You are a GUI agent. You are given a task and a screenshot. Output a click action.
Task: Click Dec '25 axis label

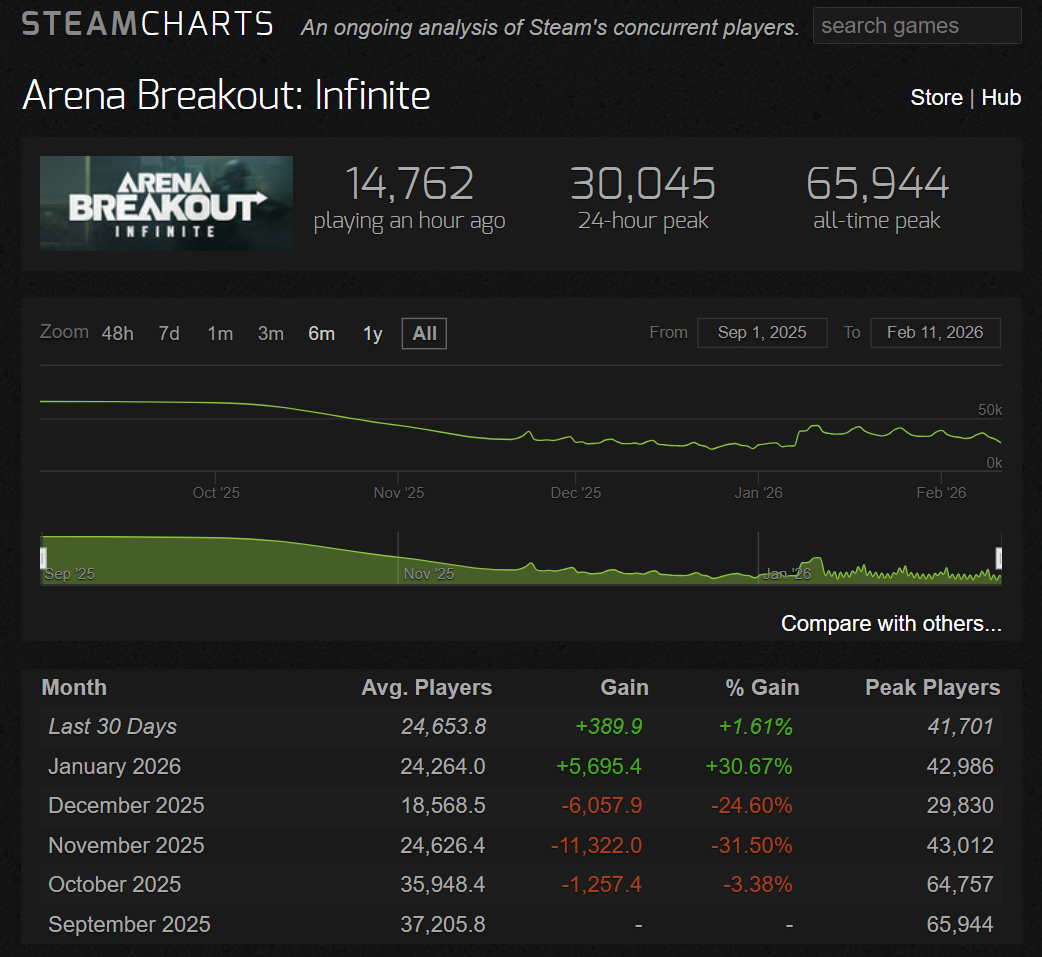point(575,493)
